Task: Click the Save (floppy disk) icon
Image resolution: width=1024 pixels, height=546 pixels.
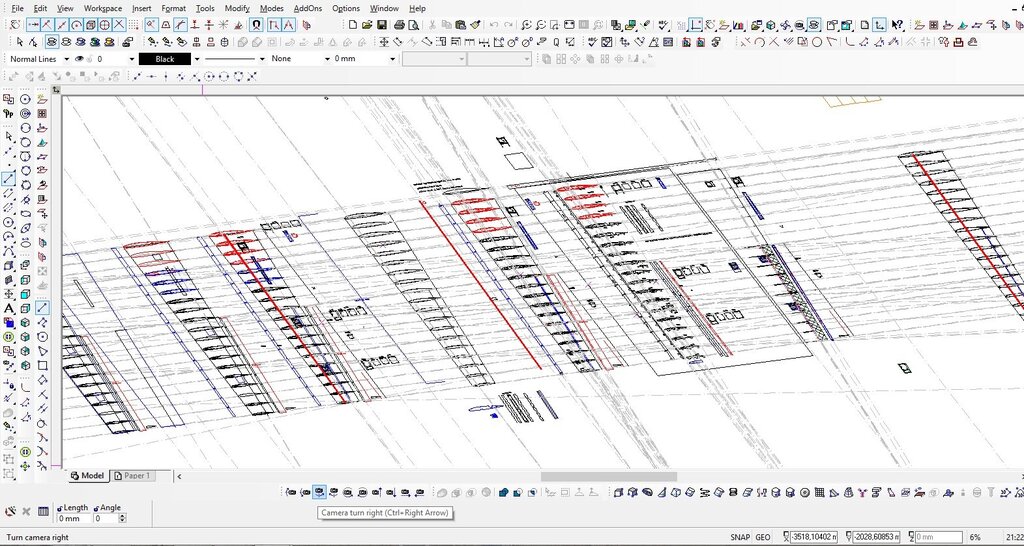Action: click(x=383, y=25)
